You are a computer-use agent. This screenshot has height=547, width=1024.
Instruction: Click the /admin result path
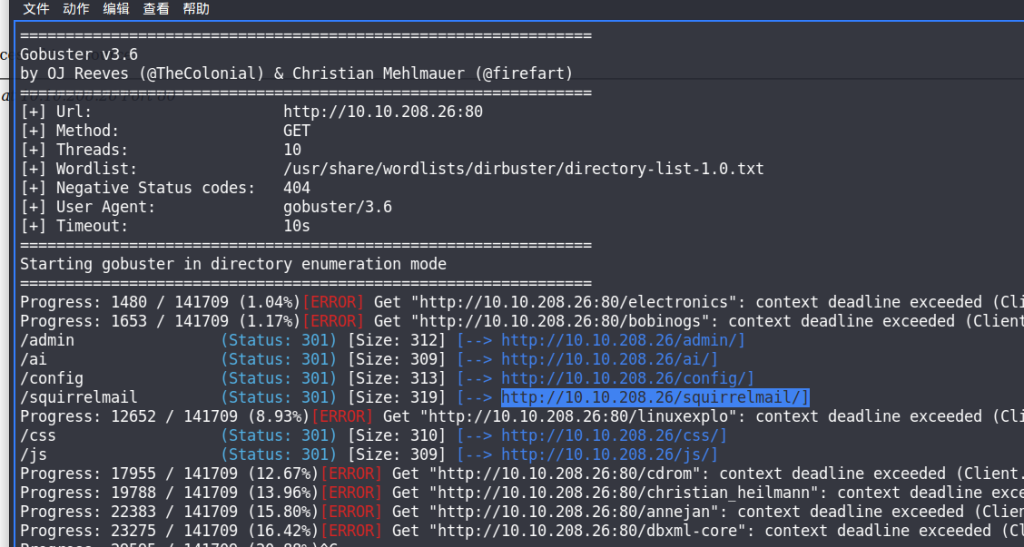[x=47, y=340]
